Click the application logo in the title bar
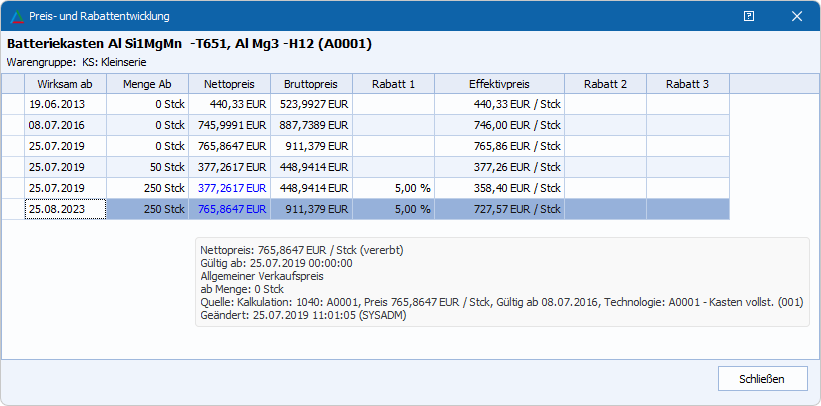The height and width of the screenshot is (406, 821). click(x=17, y=16)
